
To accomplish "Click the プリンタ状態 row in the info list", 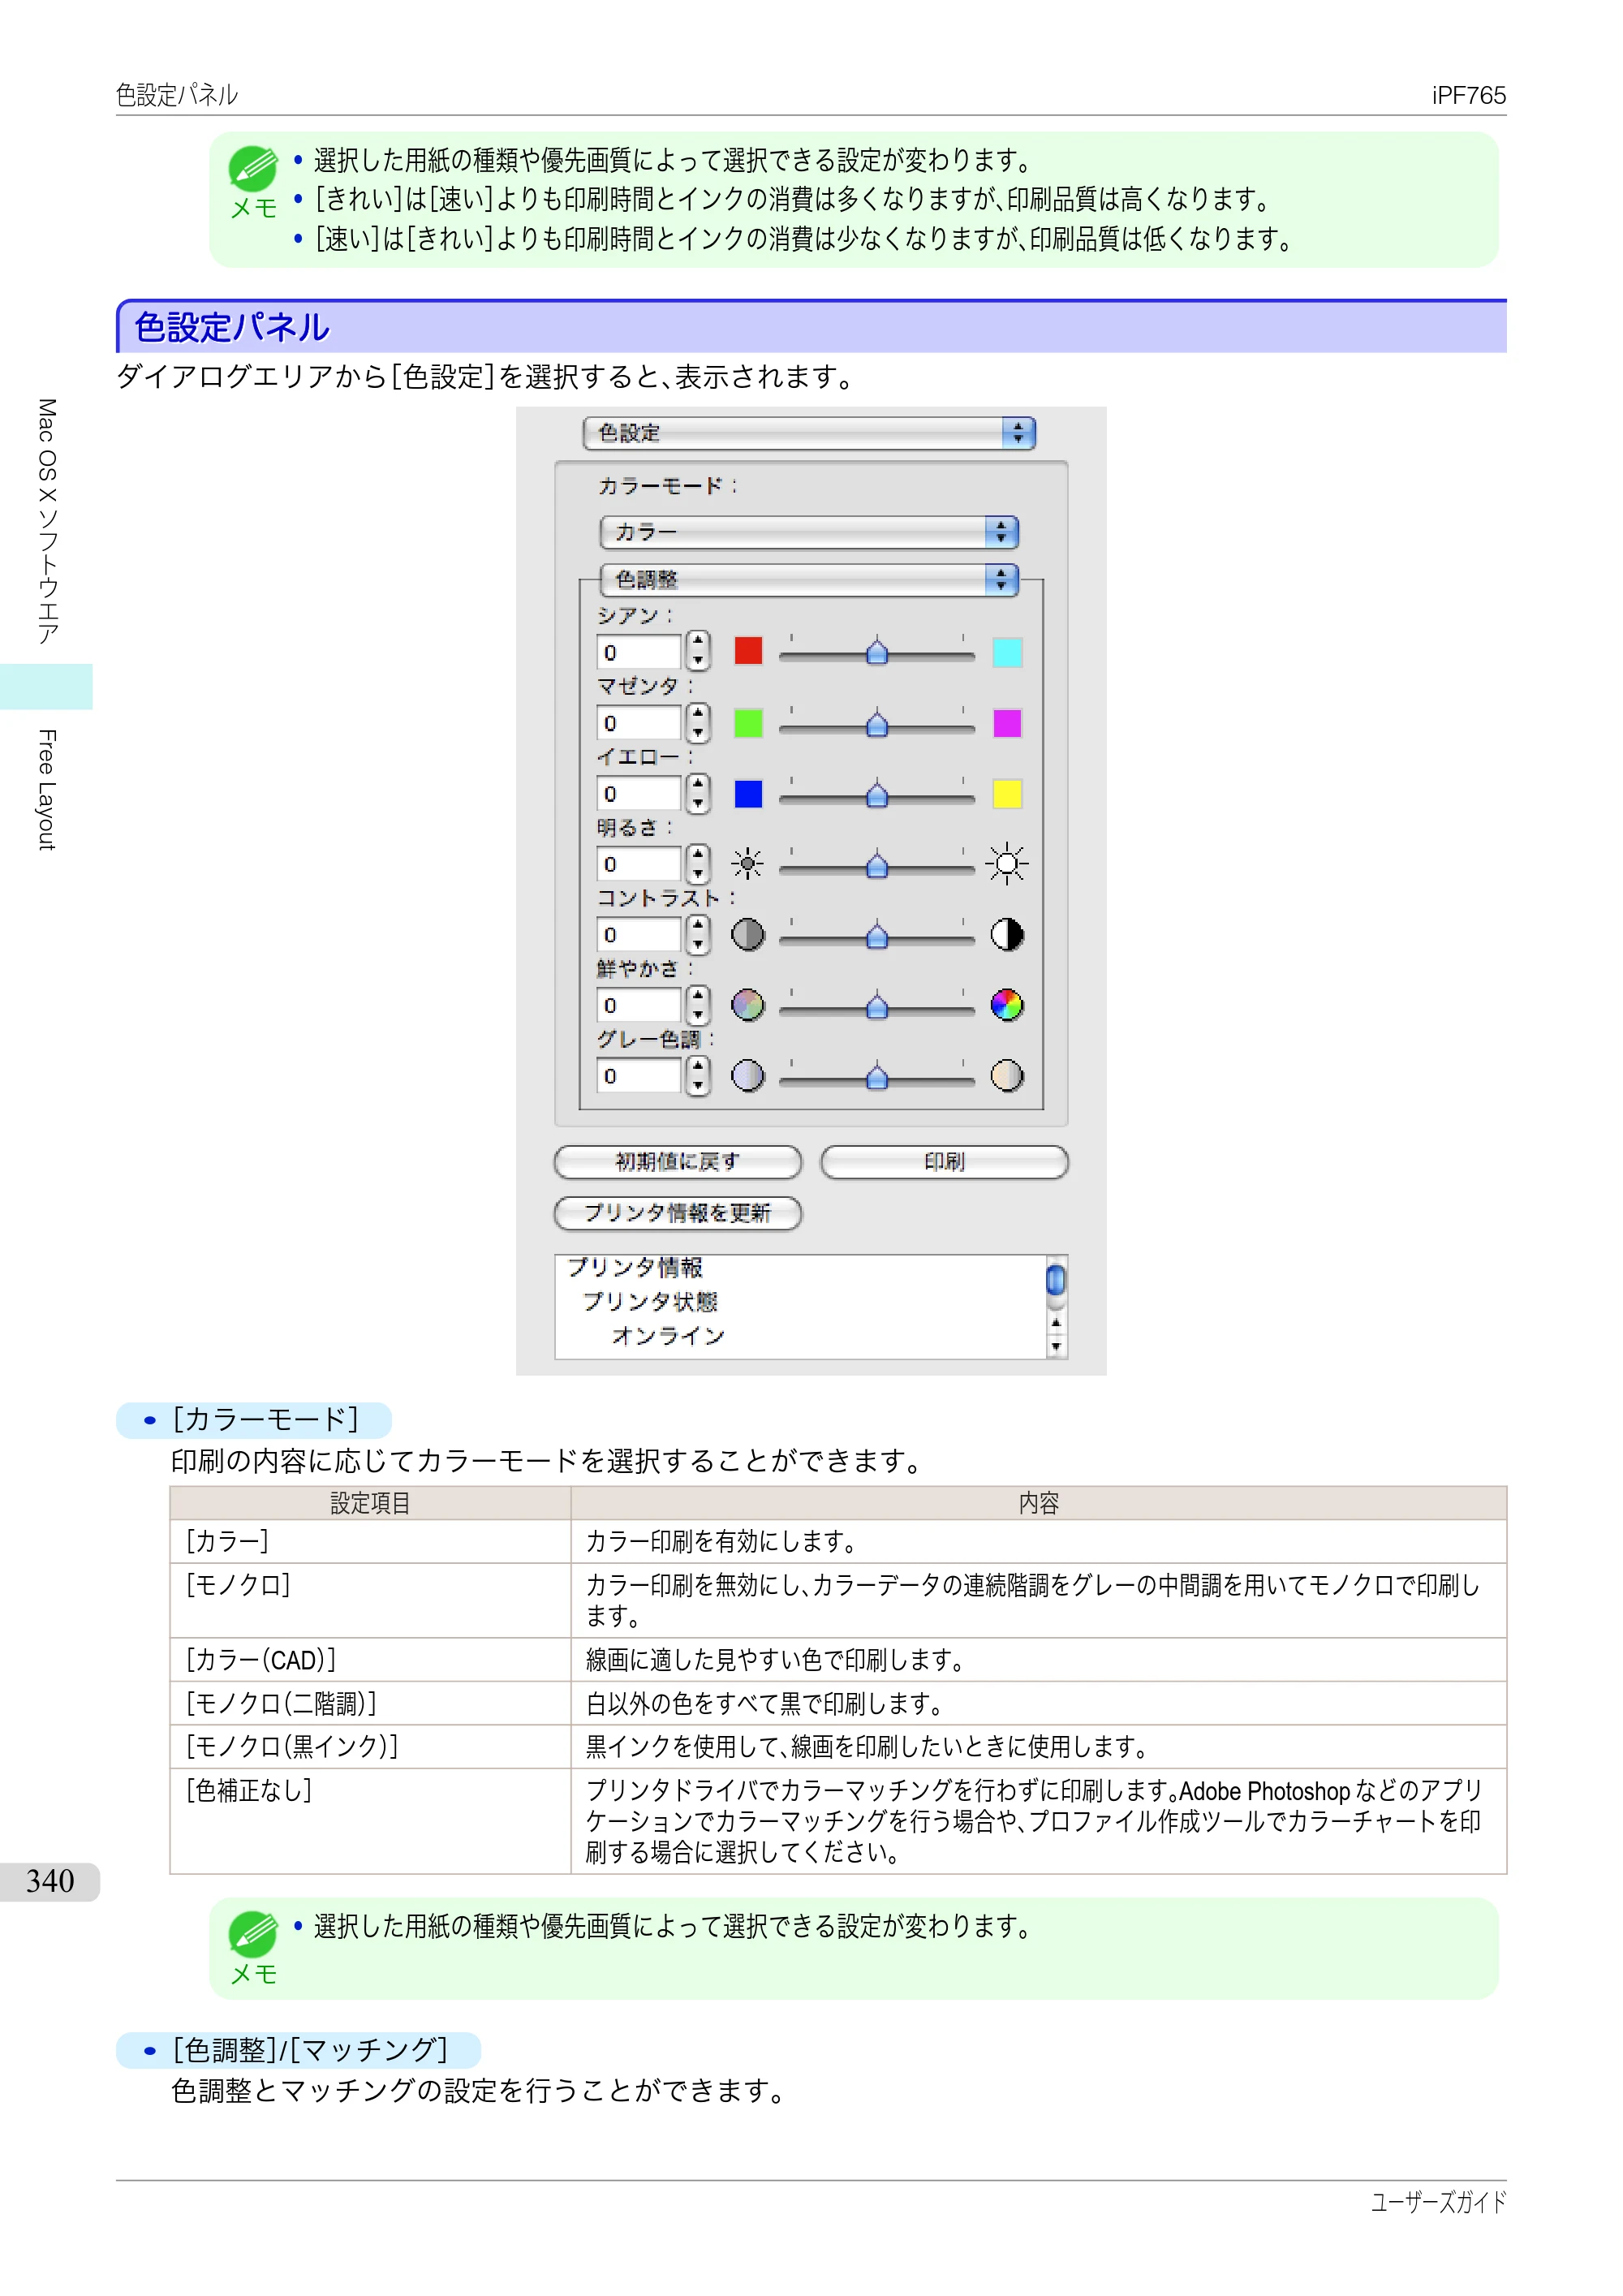I will coord(650,1301).
